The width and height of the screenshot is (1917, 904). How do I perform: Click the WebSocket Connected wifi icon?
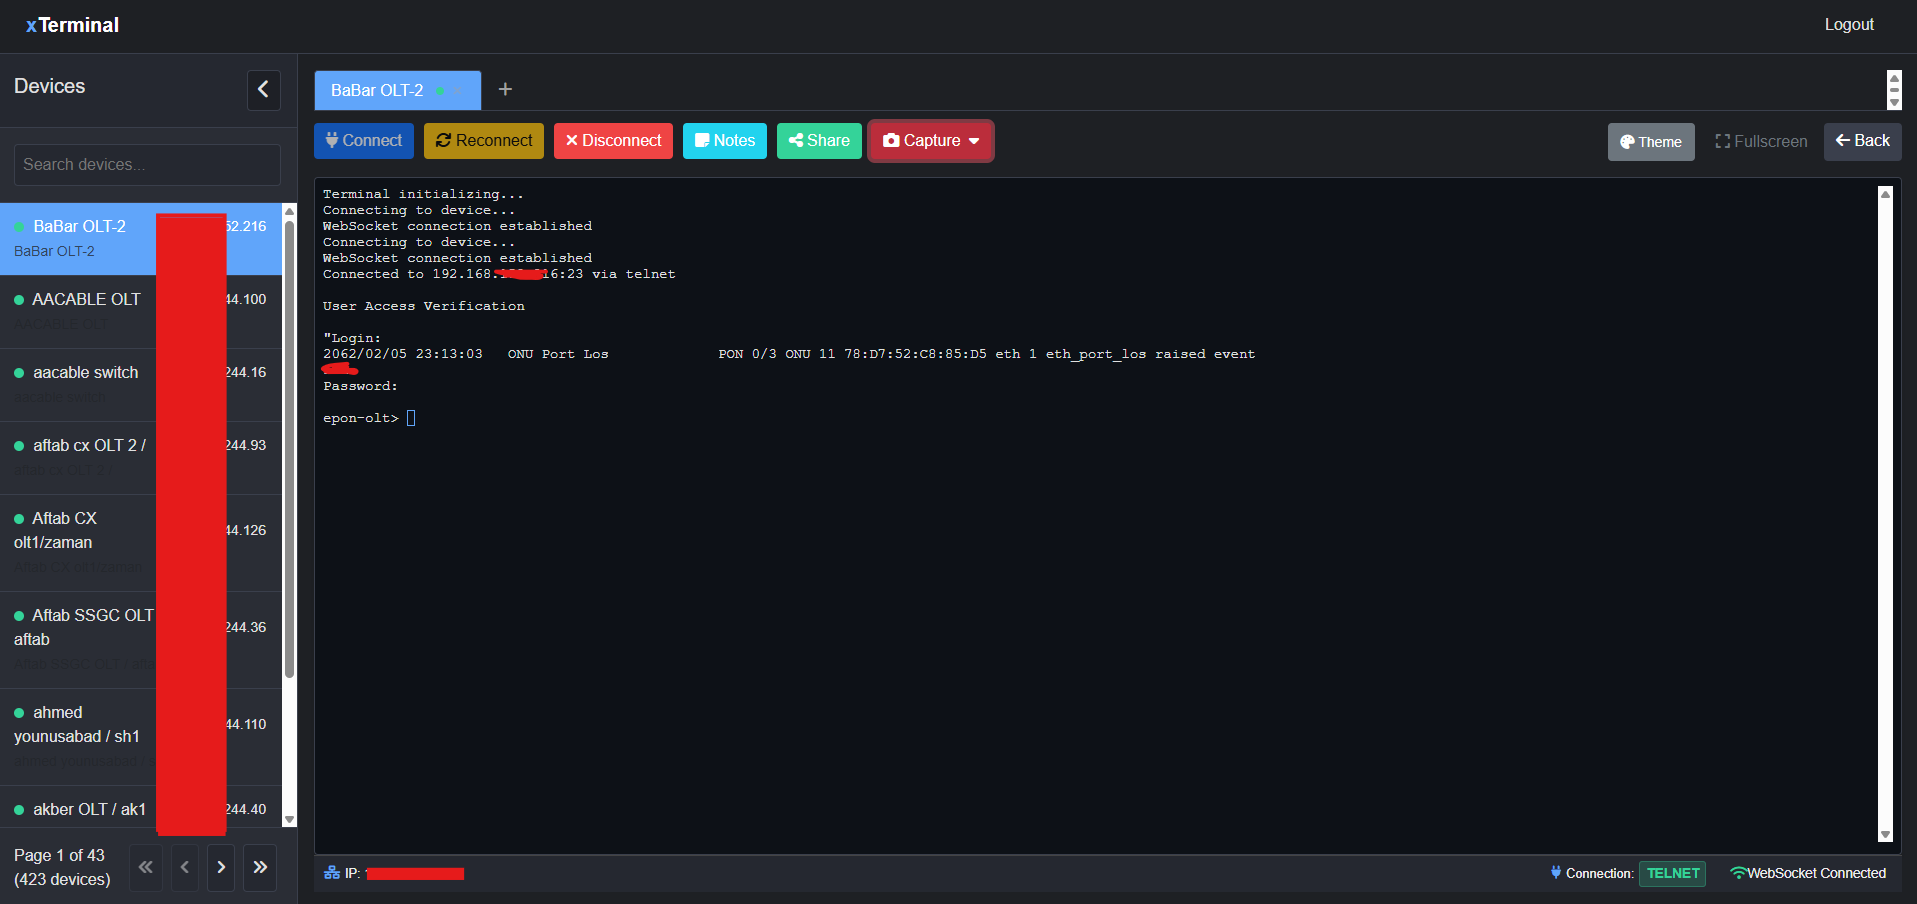1738,873
